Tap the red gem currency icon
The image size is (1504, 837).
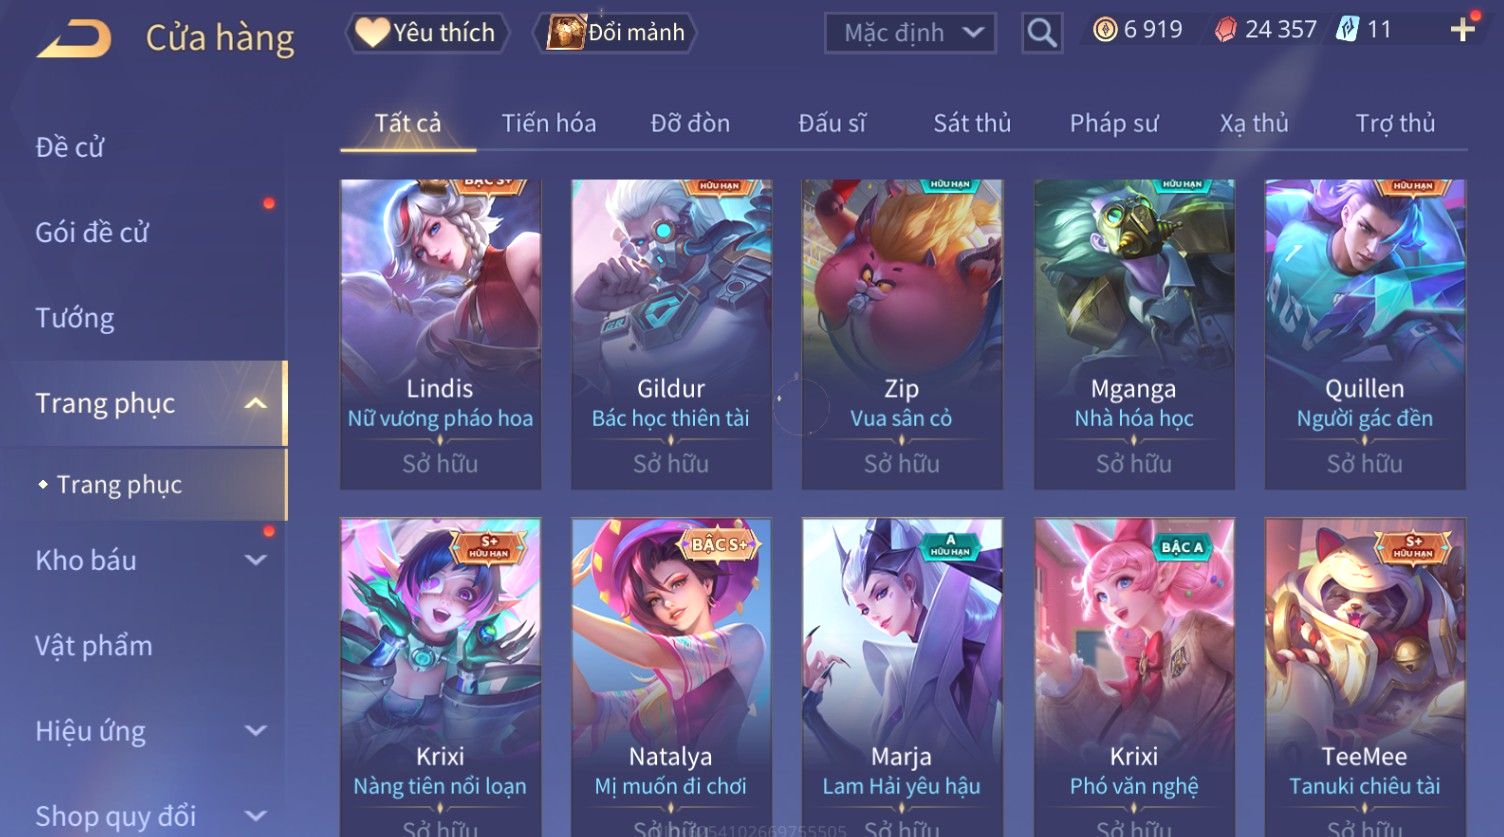coord(1225,30)
